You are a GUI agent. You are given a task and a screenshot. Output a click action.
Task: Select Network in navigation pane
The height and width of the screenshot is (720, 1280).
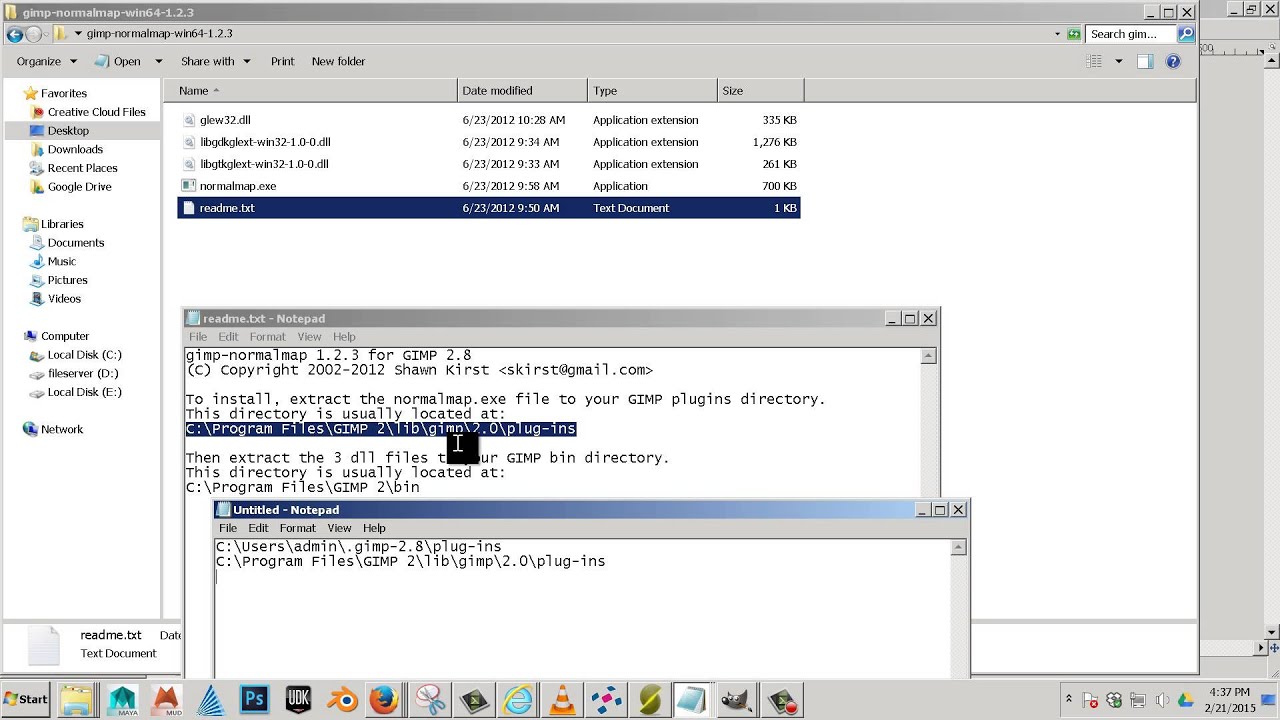pyautogui.click(x=61, y=429)
